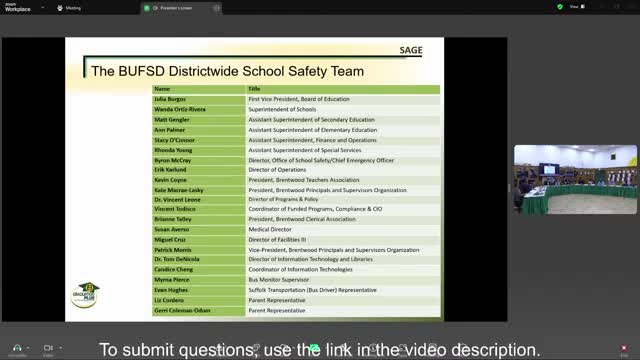Click 'Assistant Superintendent of Special Services'
The image size is (640, 360).
(x=305, y=150)
